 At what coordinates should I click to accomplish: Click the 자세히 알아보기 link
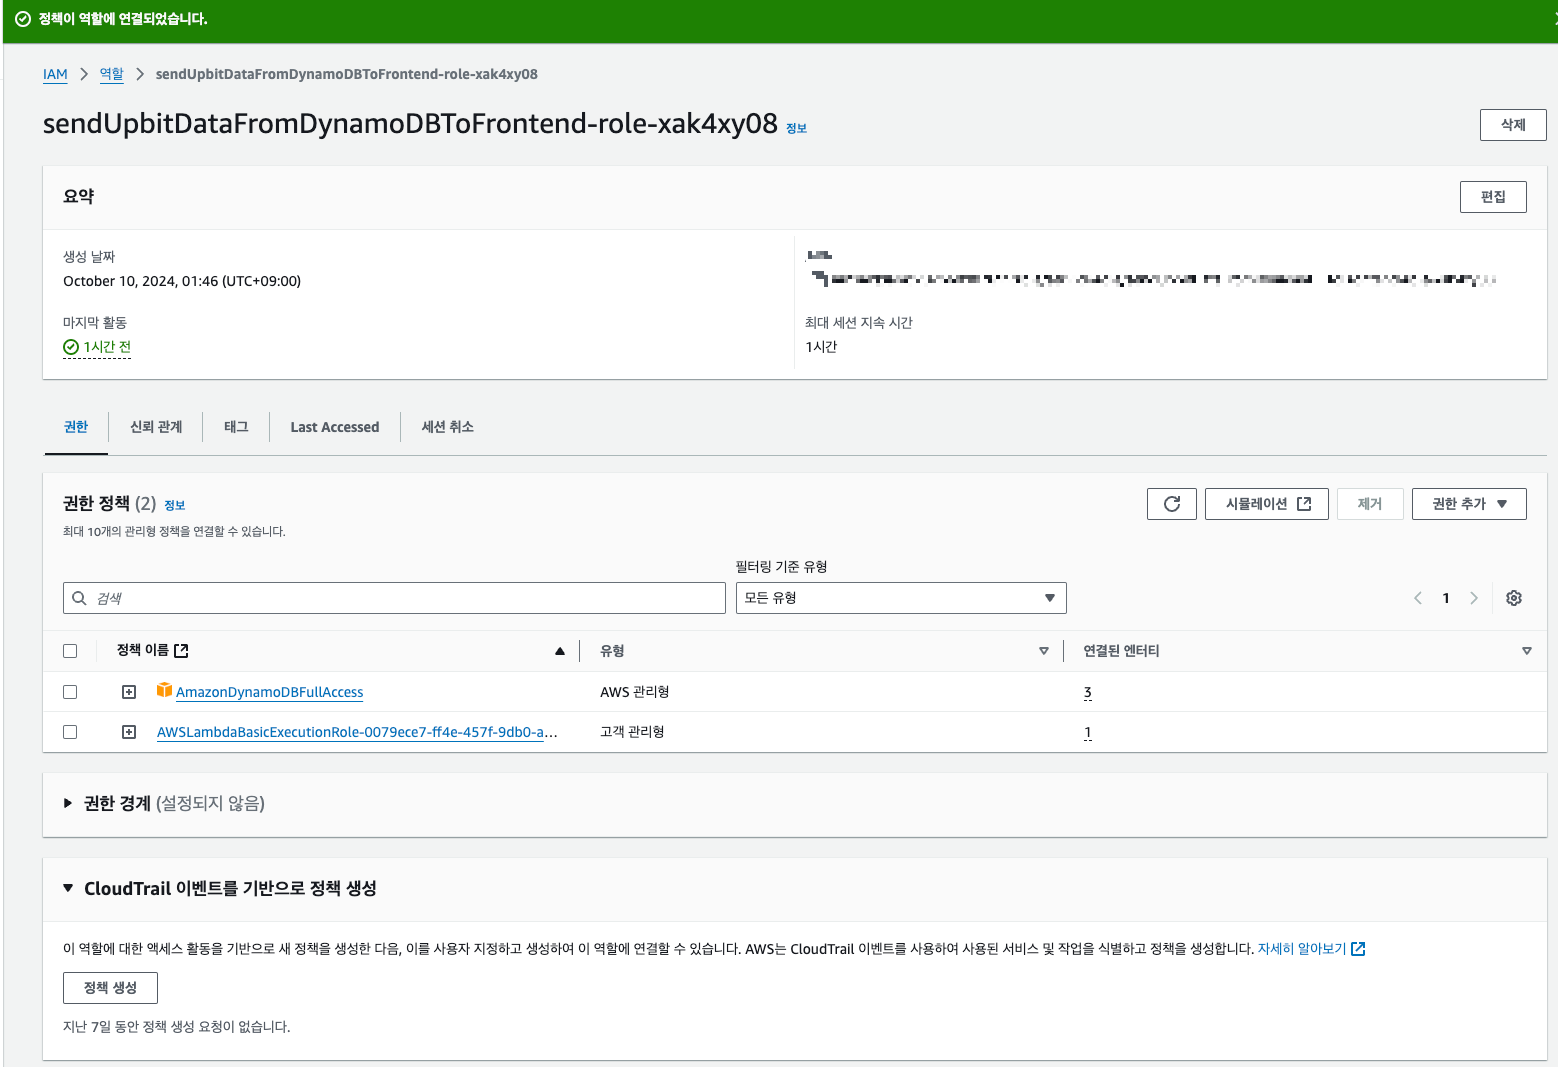pyautogui.click(x=1302, y=949)
